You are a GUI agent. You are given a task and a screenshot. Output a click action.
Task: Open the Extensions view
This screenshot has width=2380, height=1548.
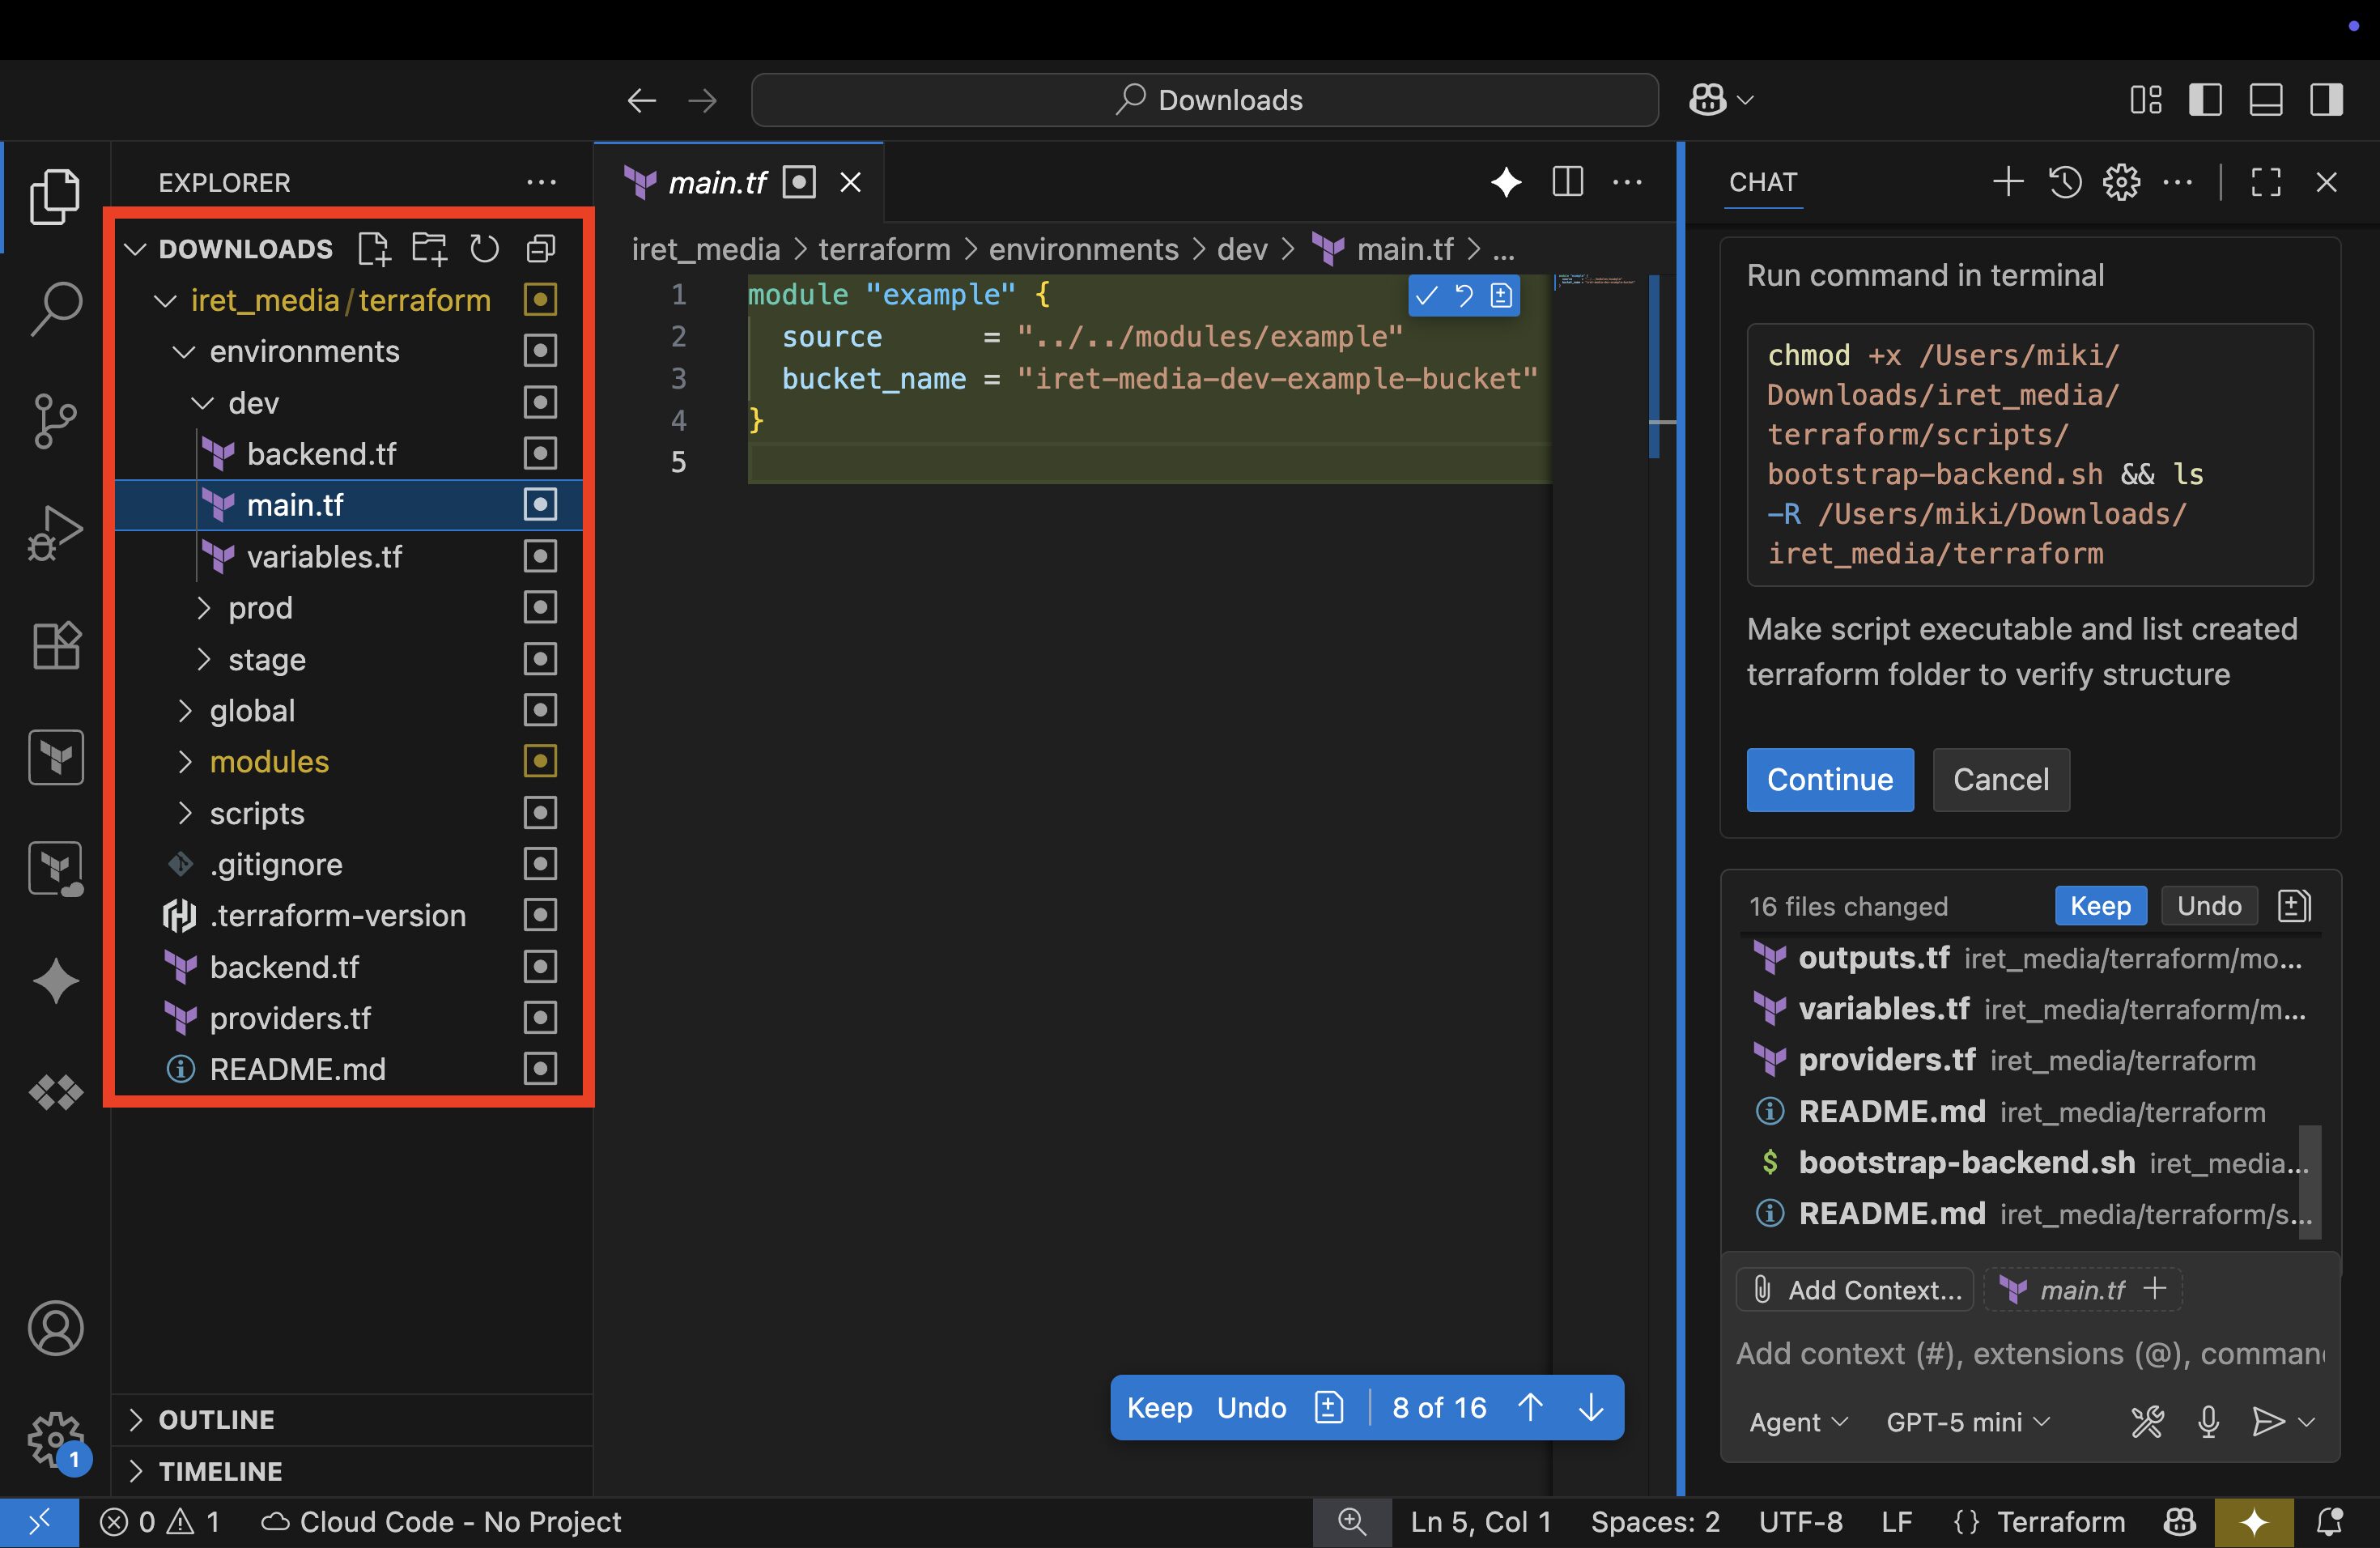point(55,645)
